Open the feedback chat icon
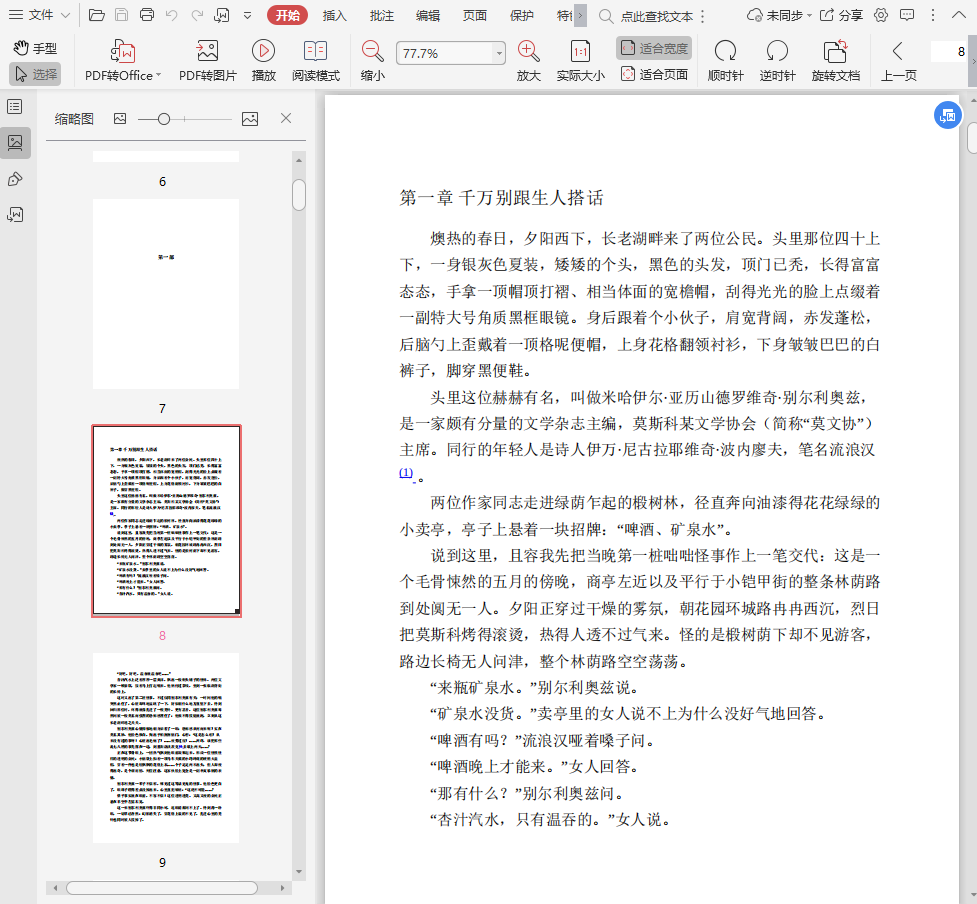 click(908, 15)
